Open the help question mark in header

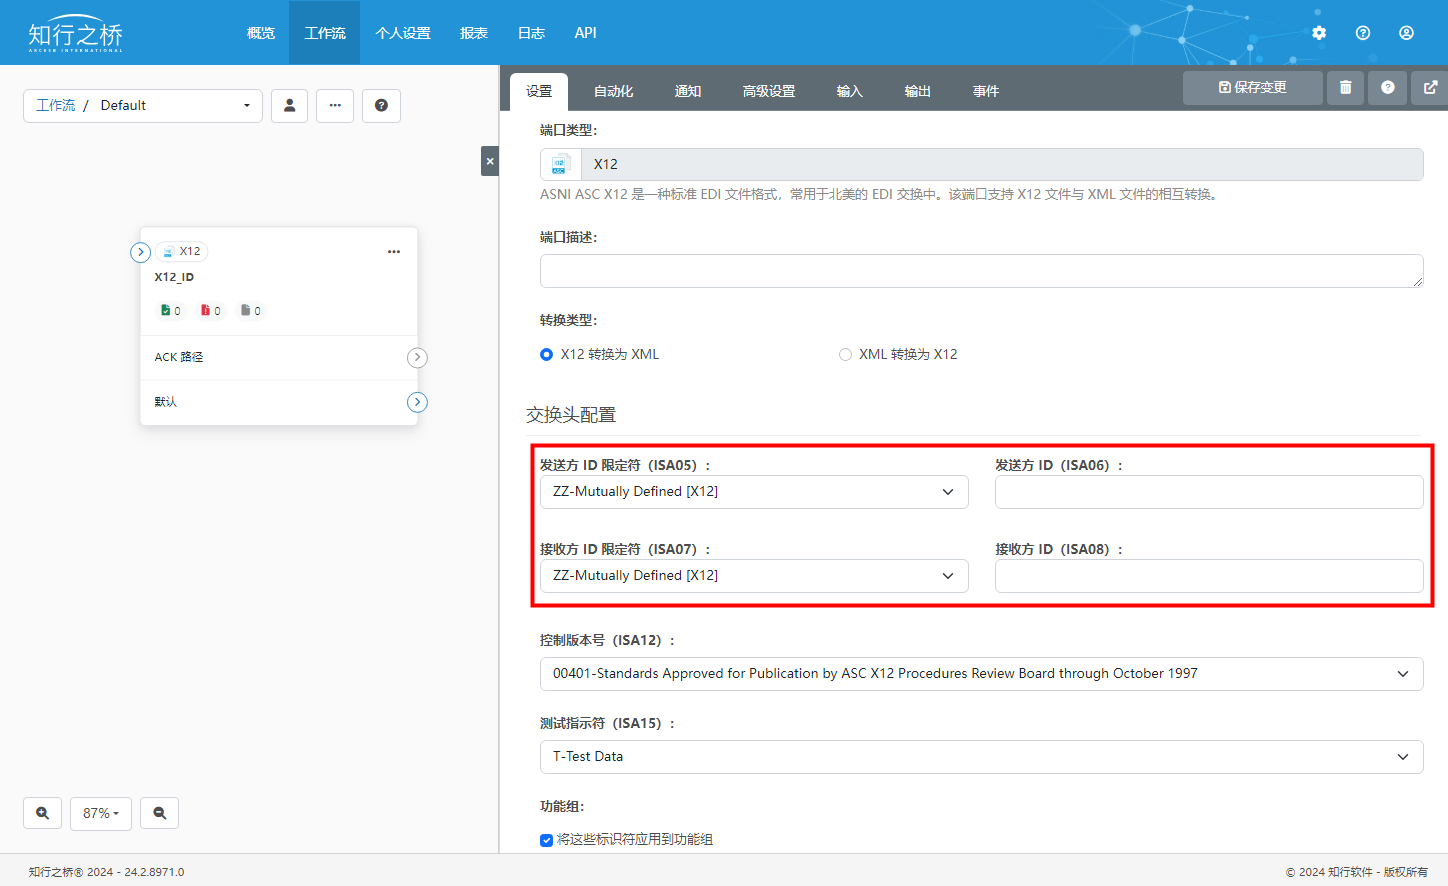click(1362, 33)
